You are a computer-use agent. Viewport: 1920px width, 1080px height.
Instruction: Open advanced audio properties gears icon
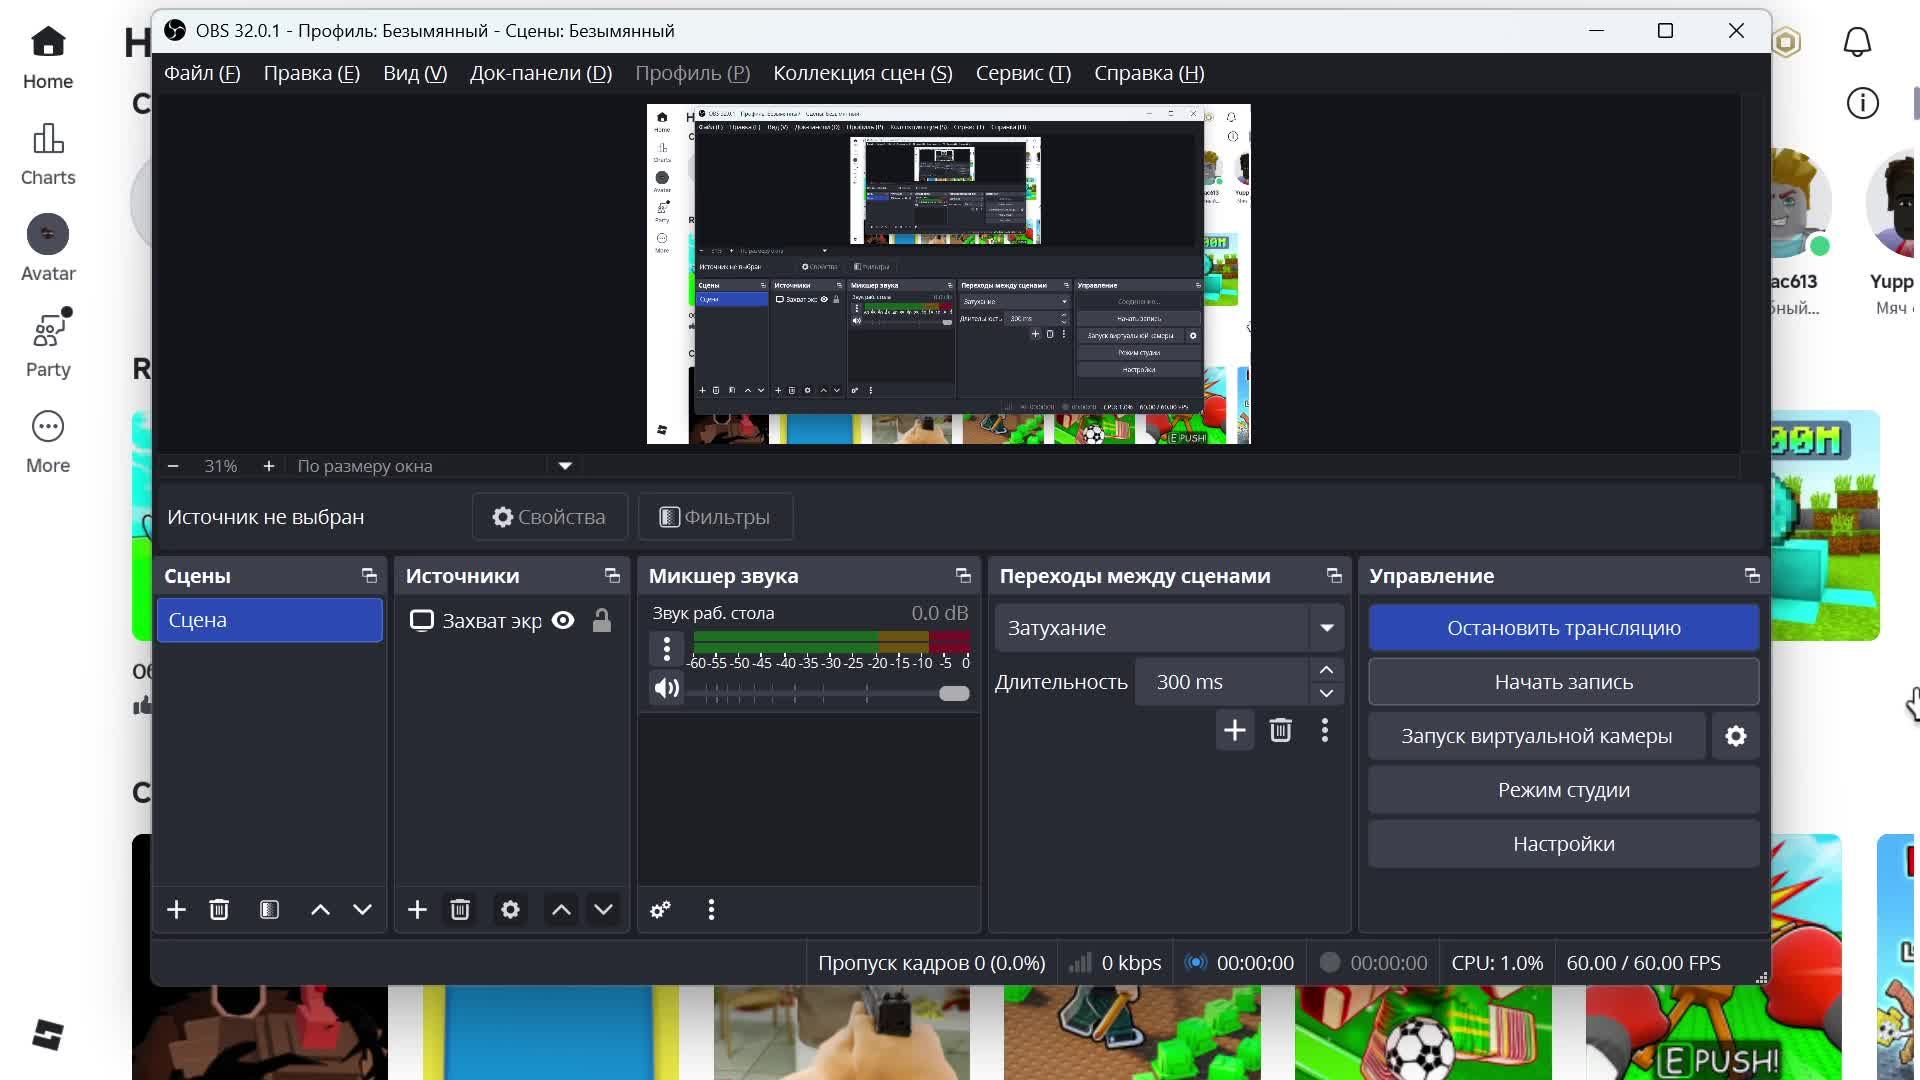pyautogui.click(x=660, y=910)
